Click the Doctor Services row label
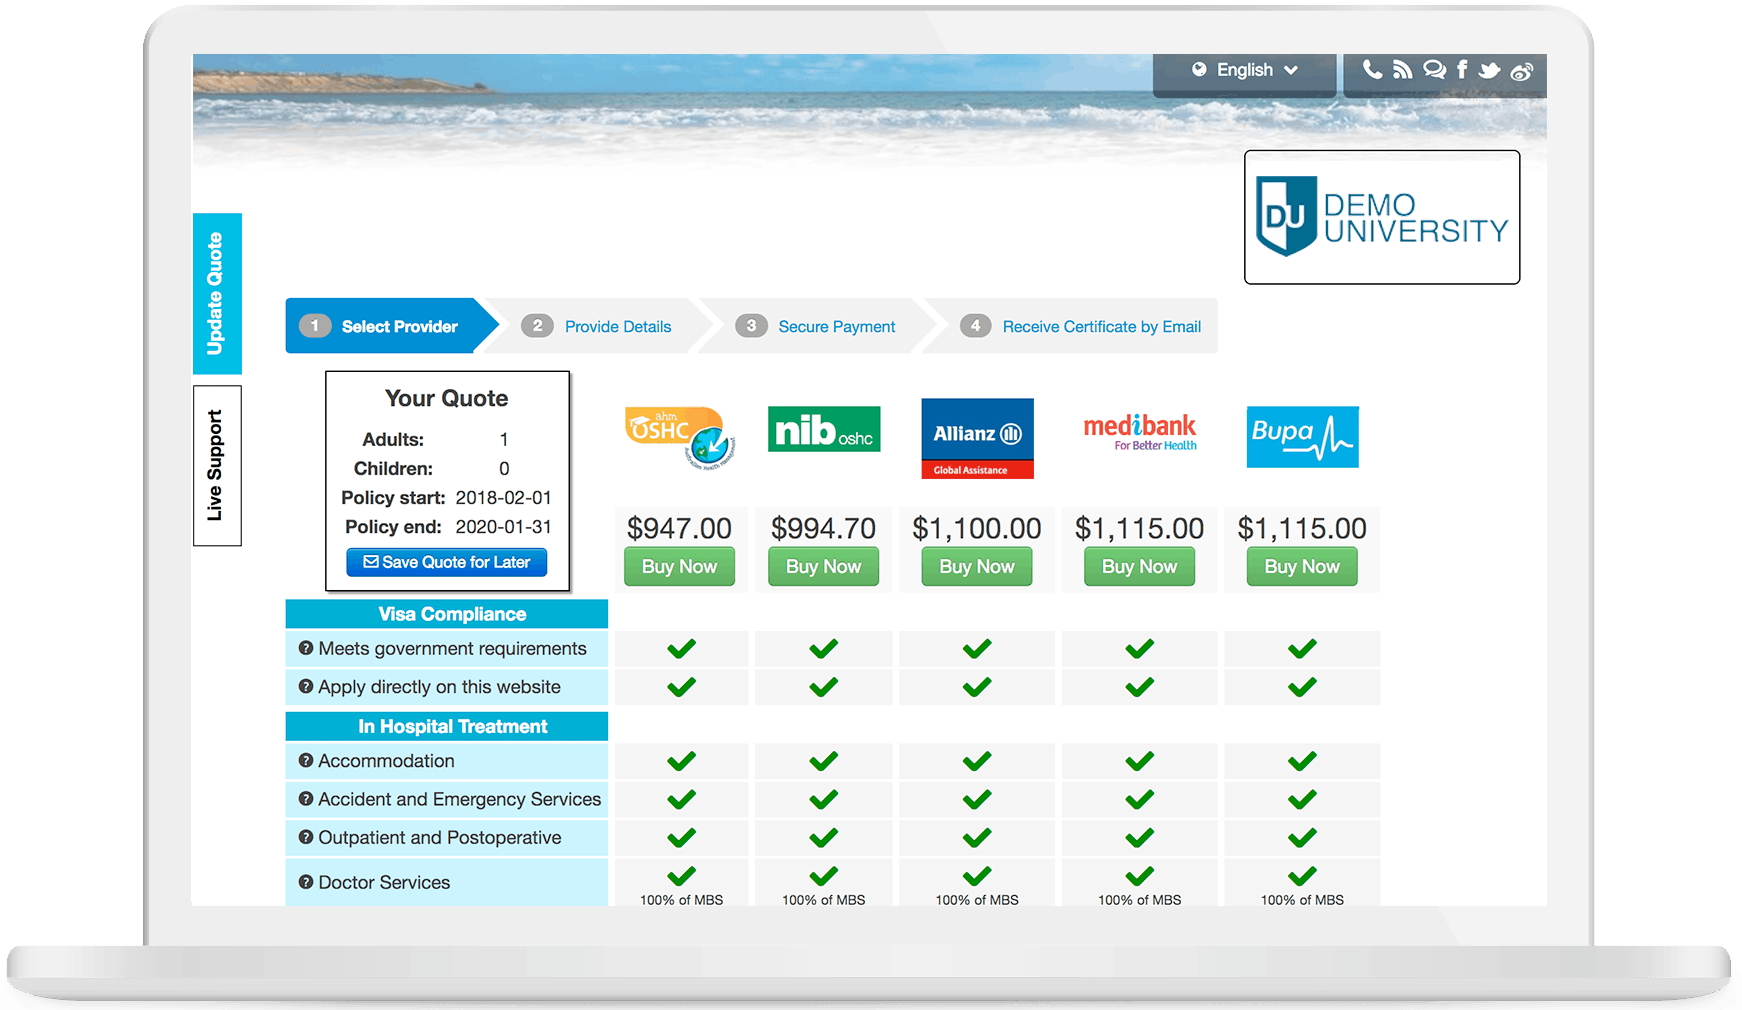The image size is (1742, 1010). (x=384, y=882)
